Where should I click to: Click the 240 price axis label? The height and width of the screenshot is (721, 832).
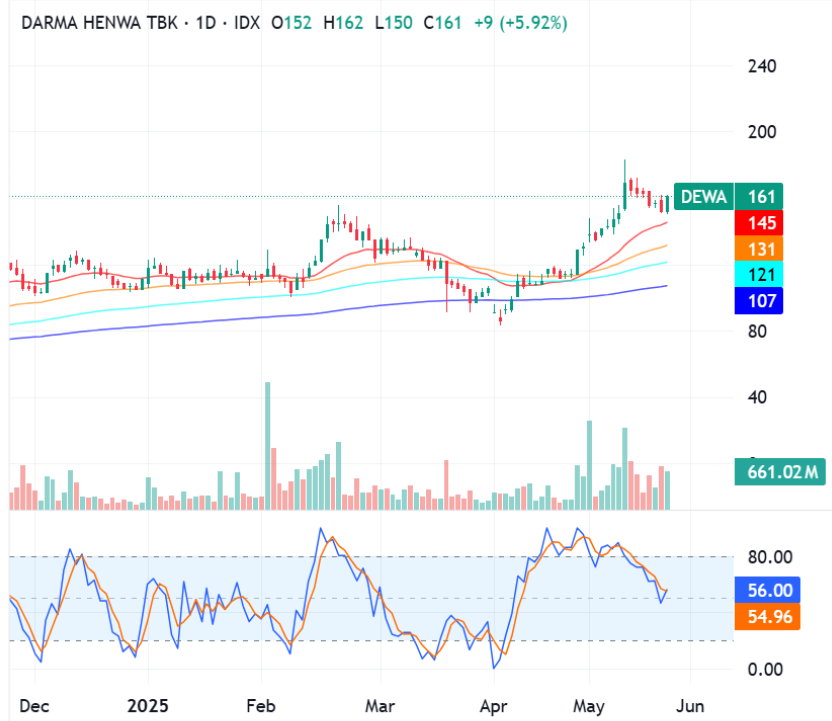click(762, 66)
